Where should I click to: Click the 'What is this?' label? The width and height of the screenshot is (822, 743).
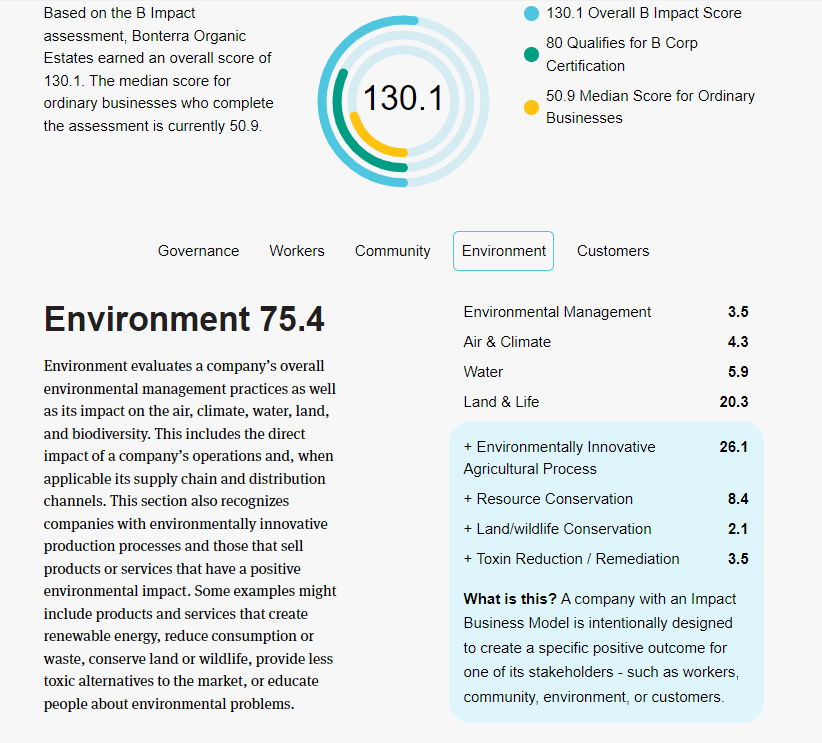point(510,599)
